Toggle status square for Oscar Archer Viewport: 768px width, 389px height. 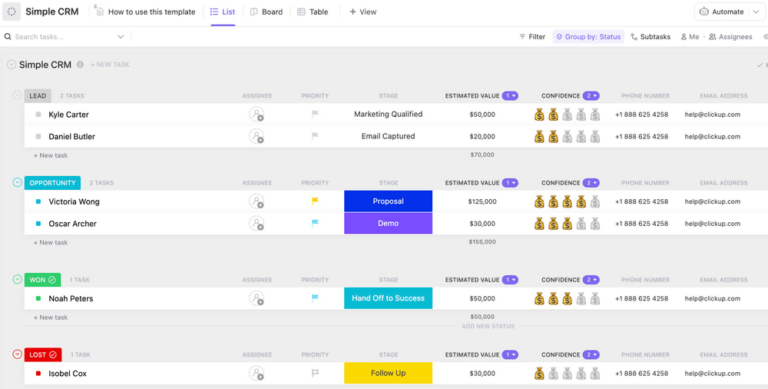point(38,223)
